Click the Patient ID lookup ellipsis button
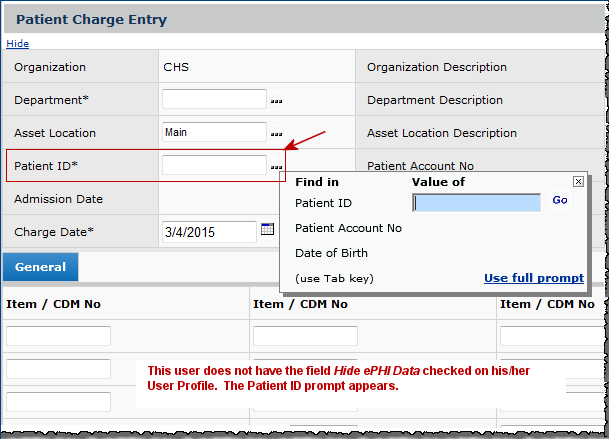This screenshot has width=609, height=439. (277, 167)
